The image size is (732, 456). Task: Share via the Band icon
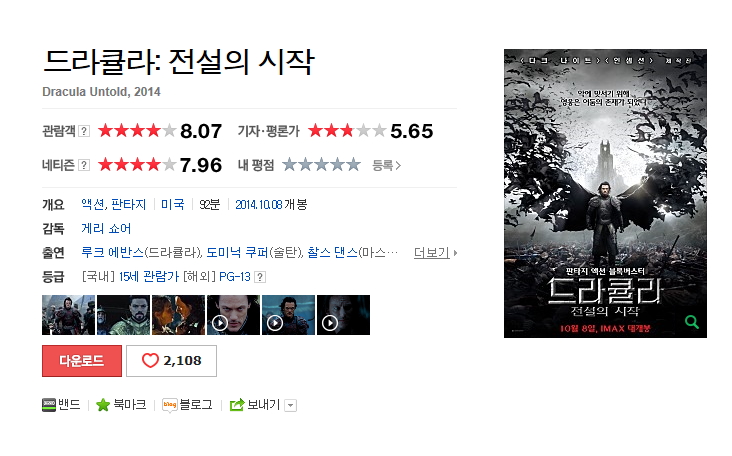[49, 405]
